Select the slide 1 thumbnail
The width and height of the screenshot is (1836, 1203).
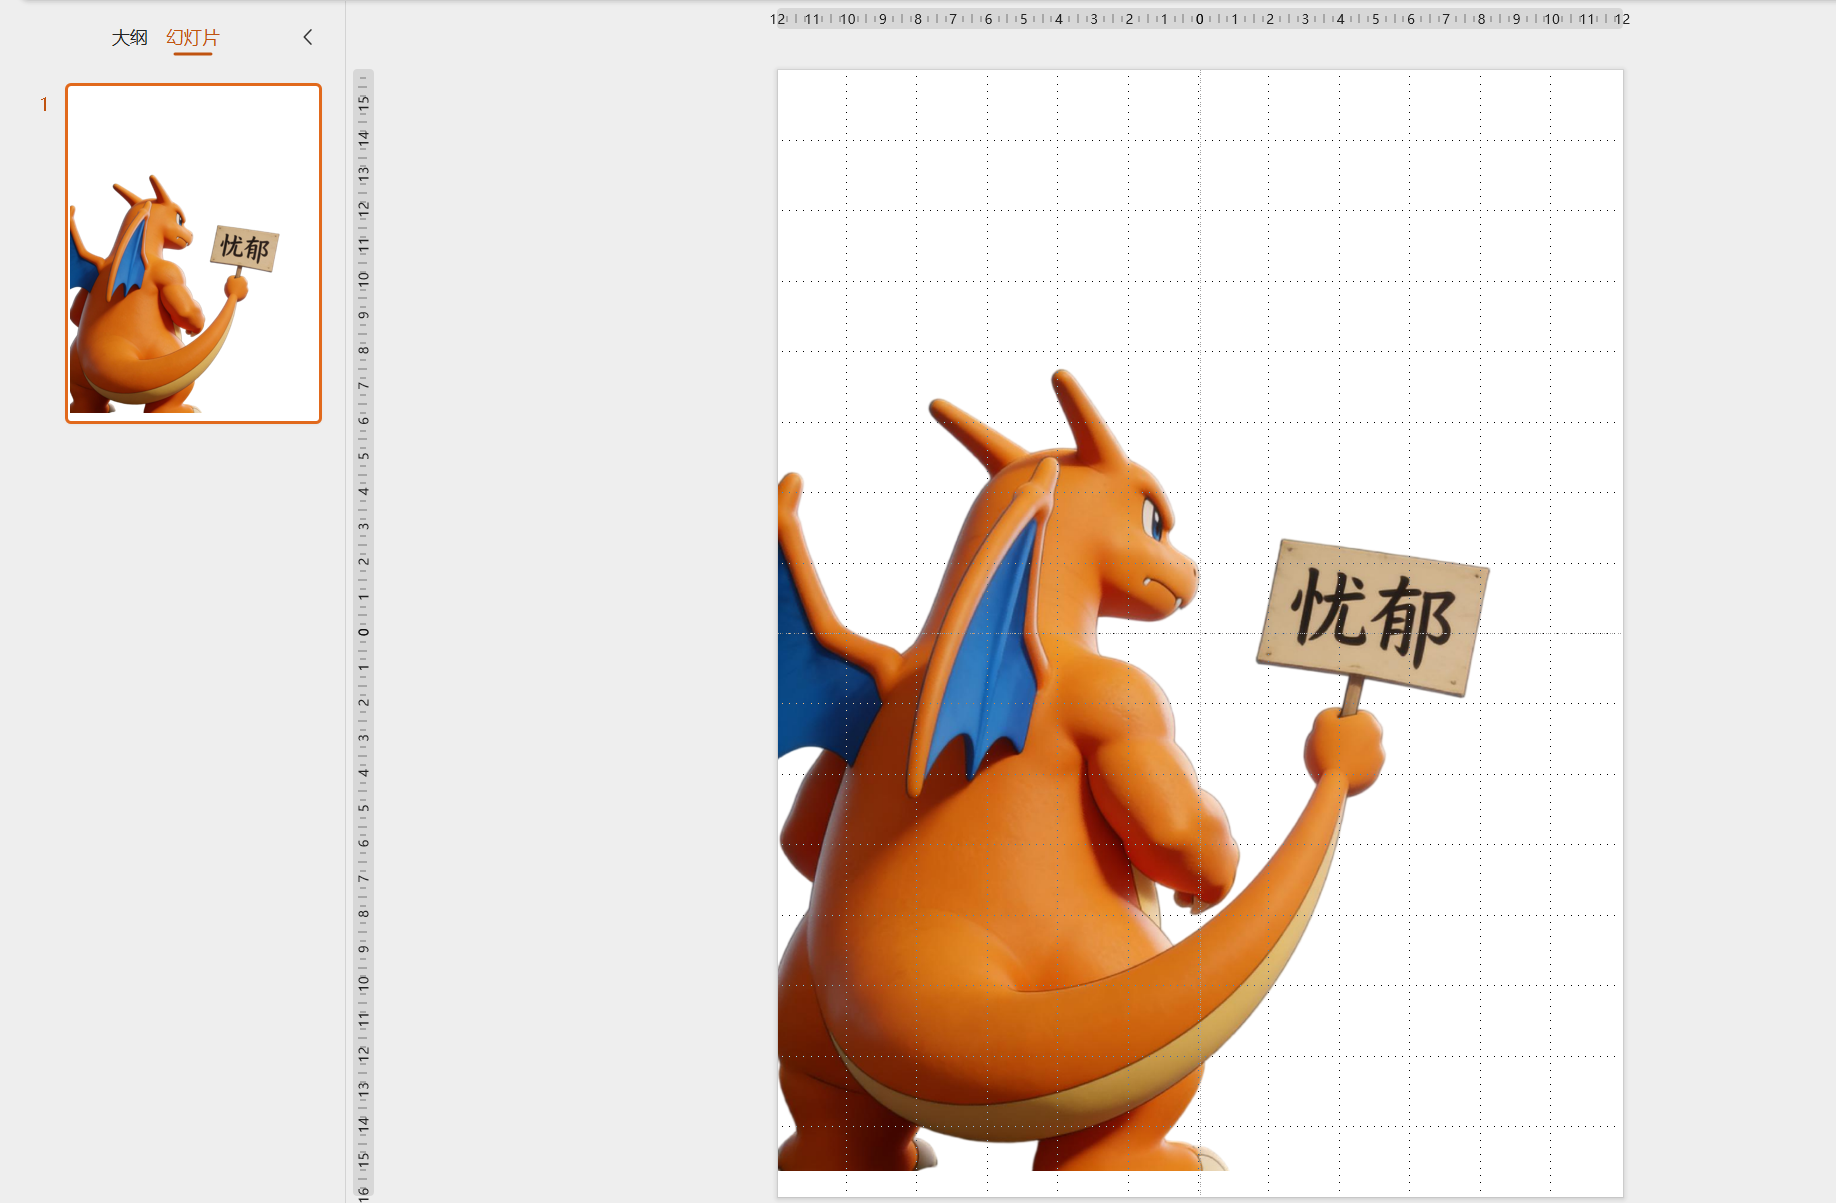pyautogui.click(x=193, y=253)
